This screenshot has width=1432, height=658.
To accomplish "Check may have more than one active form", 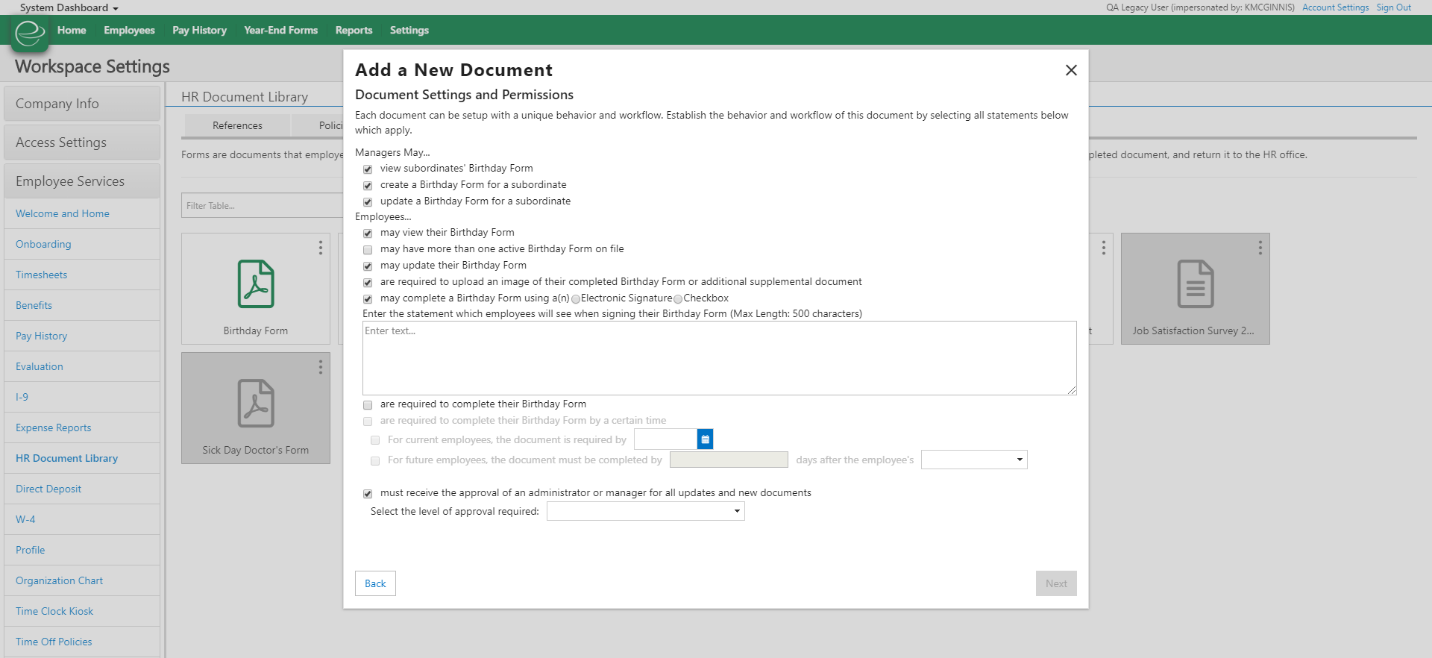I will (x=368, y=249).
